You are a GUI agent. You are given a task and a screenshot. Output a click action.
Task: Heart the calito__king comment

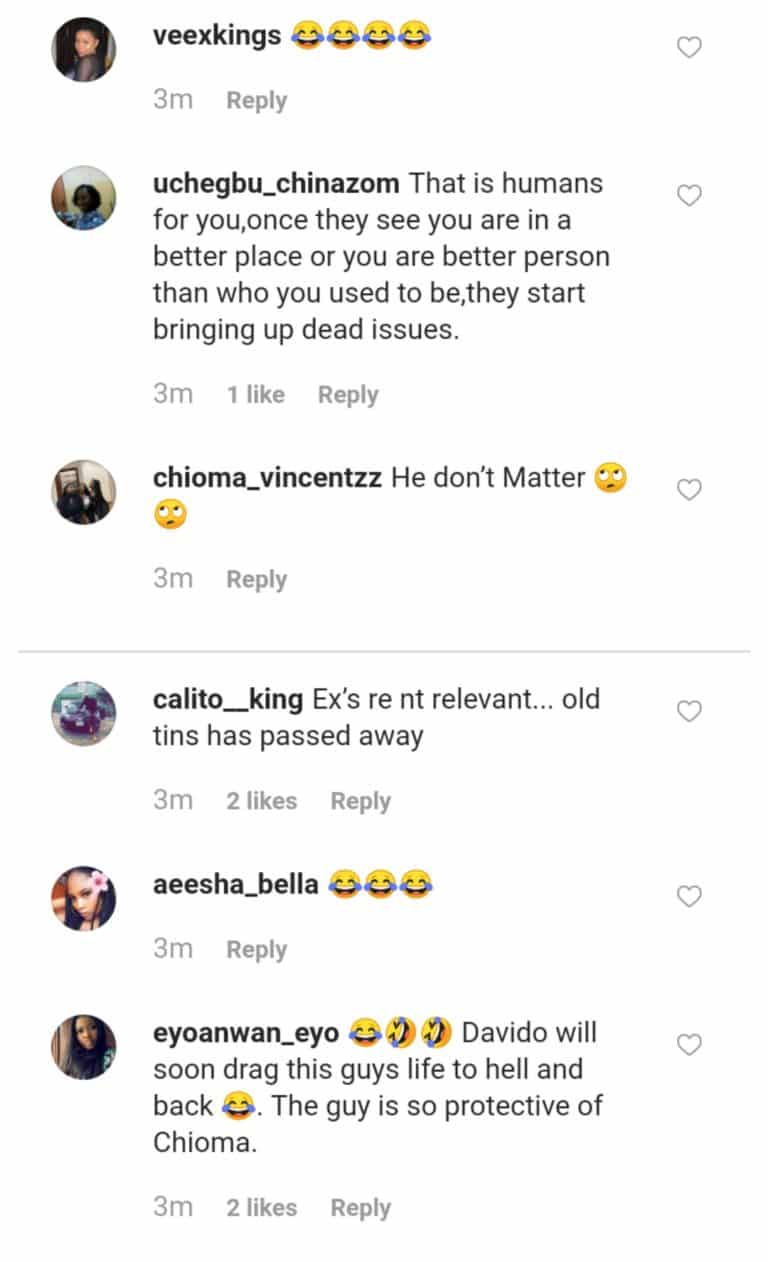tap(690, 711)
